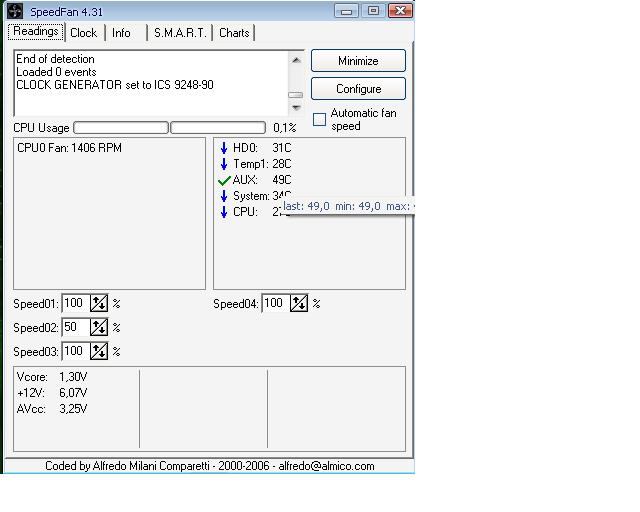Screen dimensions: 640x512
Task: Click the 'CPU0 Fan: 1406 RPM' reading
Action: tap(69, 148)
